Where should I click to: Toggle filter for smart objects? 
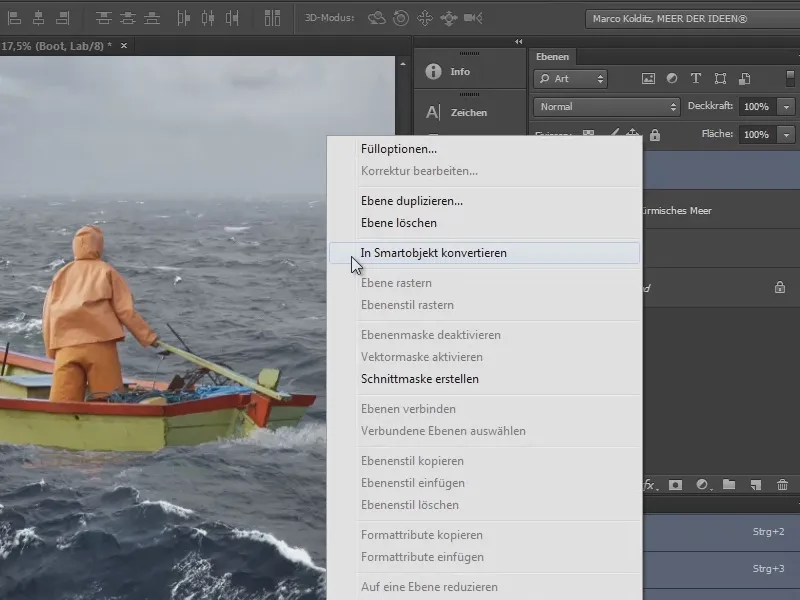(x=744, y=79)
